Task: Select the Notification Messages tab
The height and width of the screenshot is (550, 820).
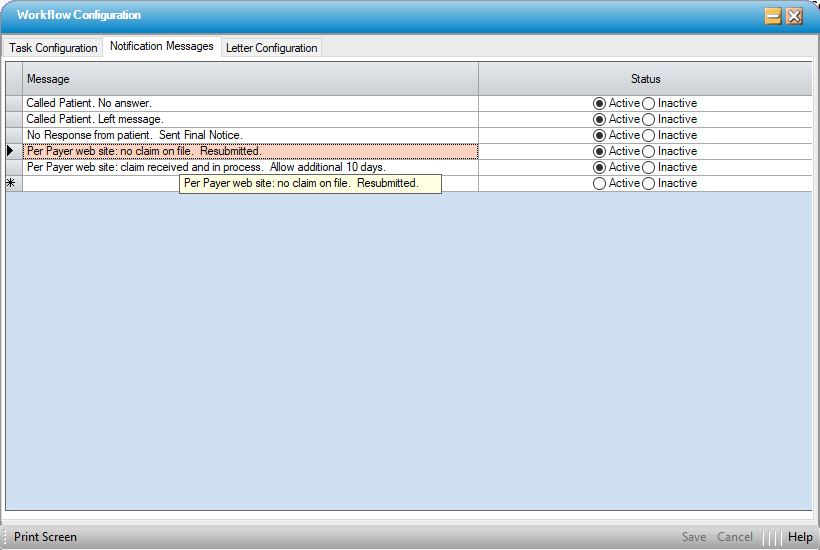Action: click(161, 46)
